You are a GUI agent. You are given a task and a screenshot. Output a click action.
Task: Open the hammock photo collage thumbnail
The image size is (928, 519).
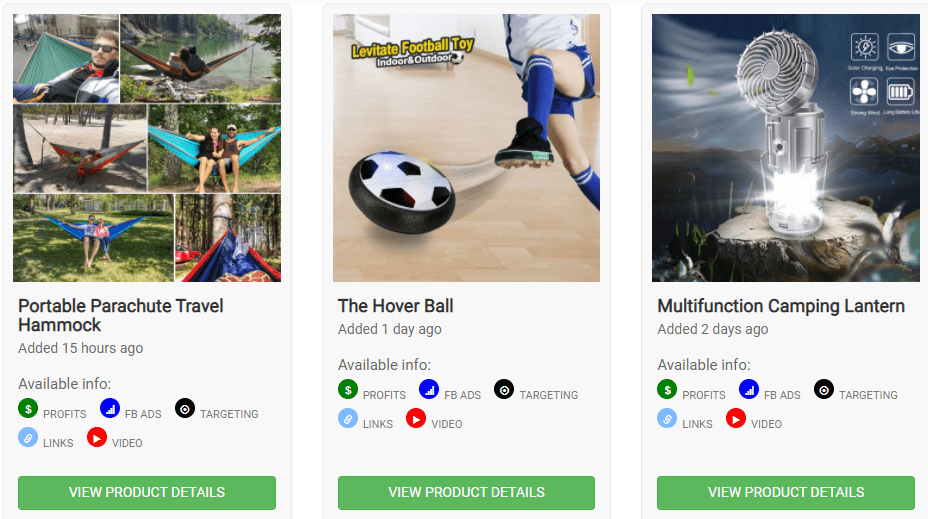tap(147, 148)
